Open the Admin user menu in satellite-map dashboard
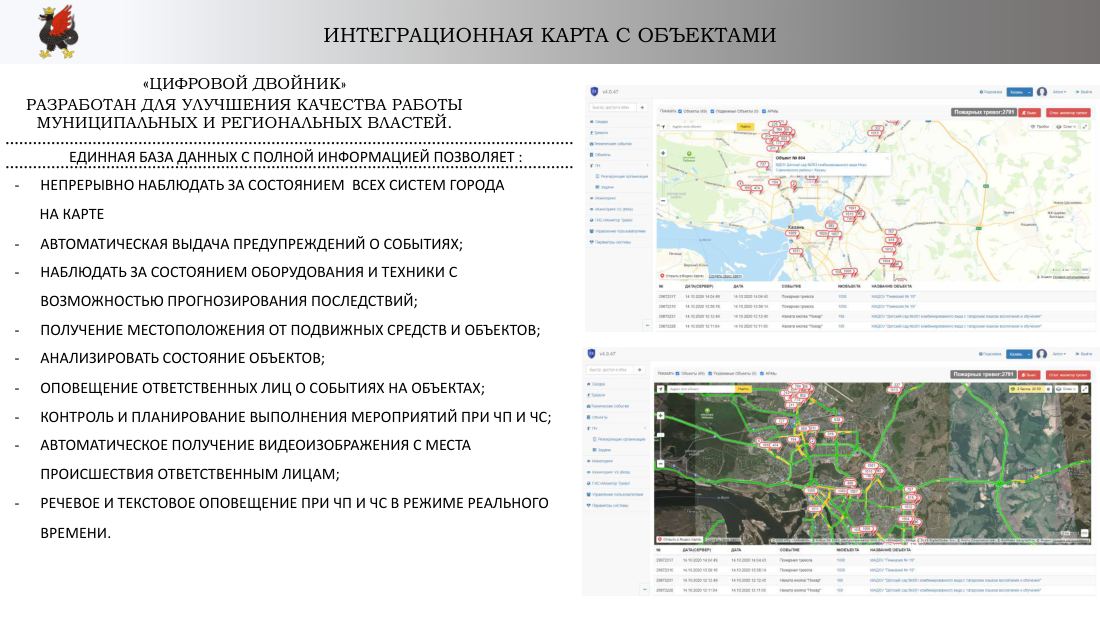This screenshot has width=1100, height=619. 1059,354
